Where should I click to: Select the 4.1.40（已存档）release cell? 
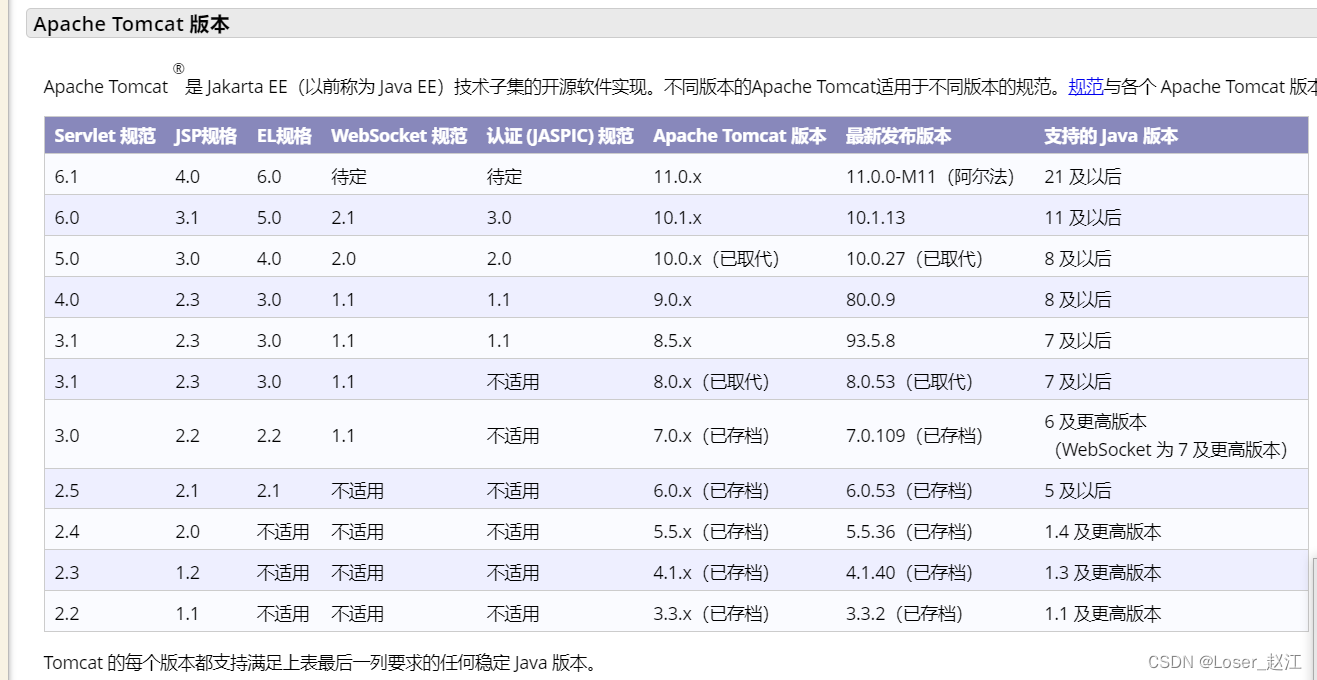(x=909, y=573)
